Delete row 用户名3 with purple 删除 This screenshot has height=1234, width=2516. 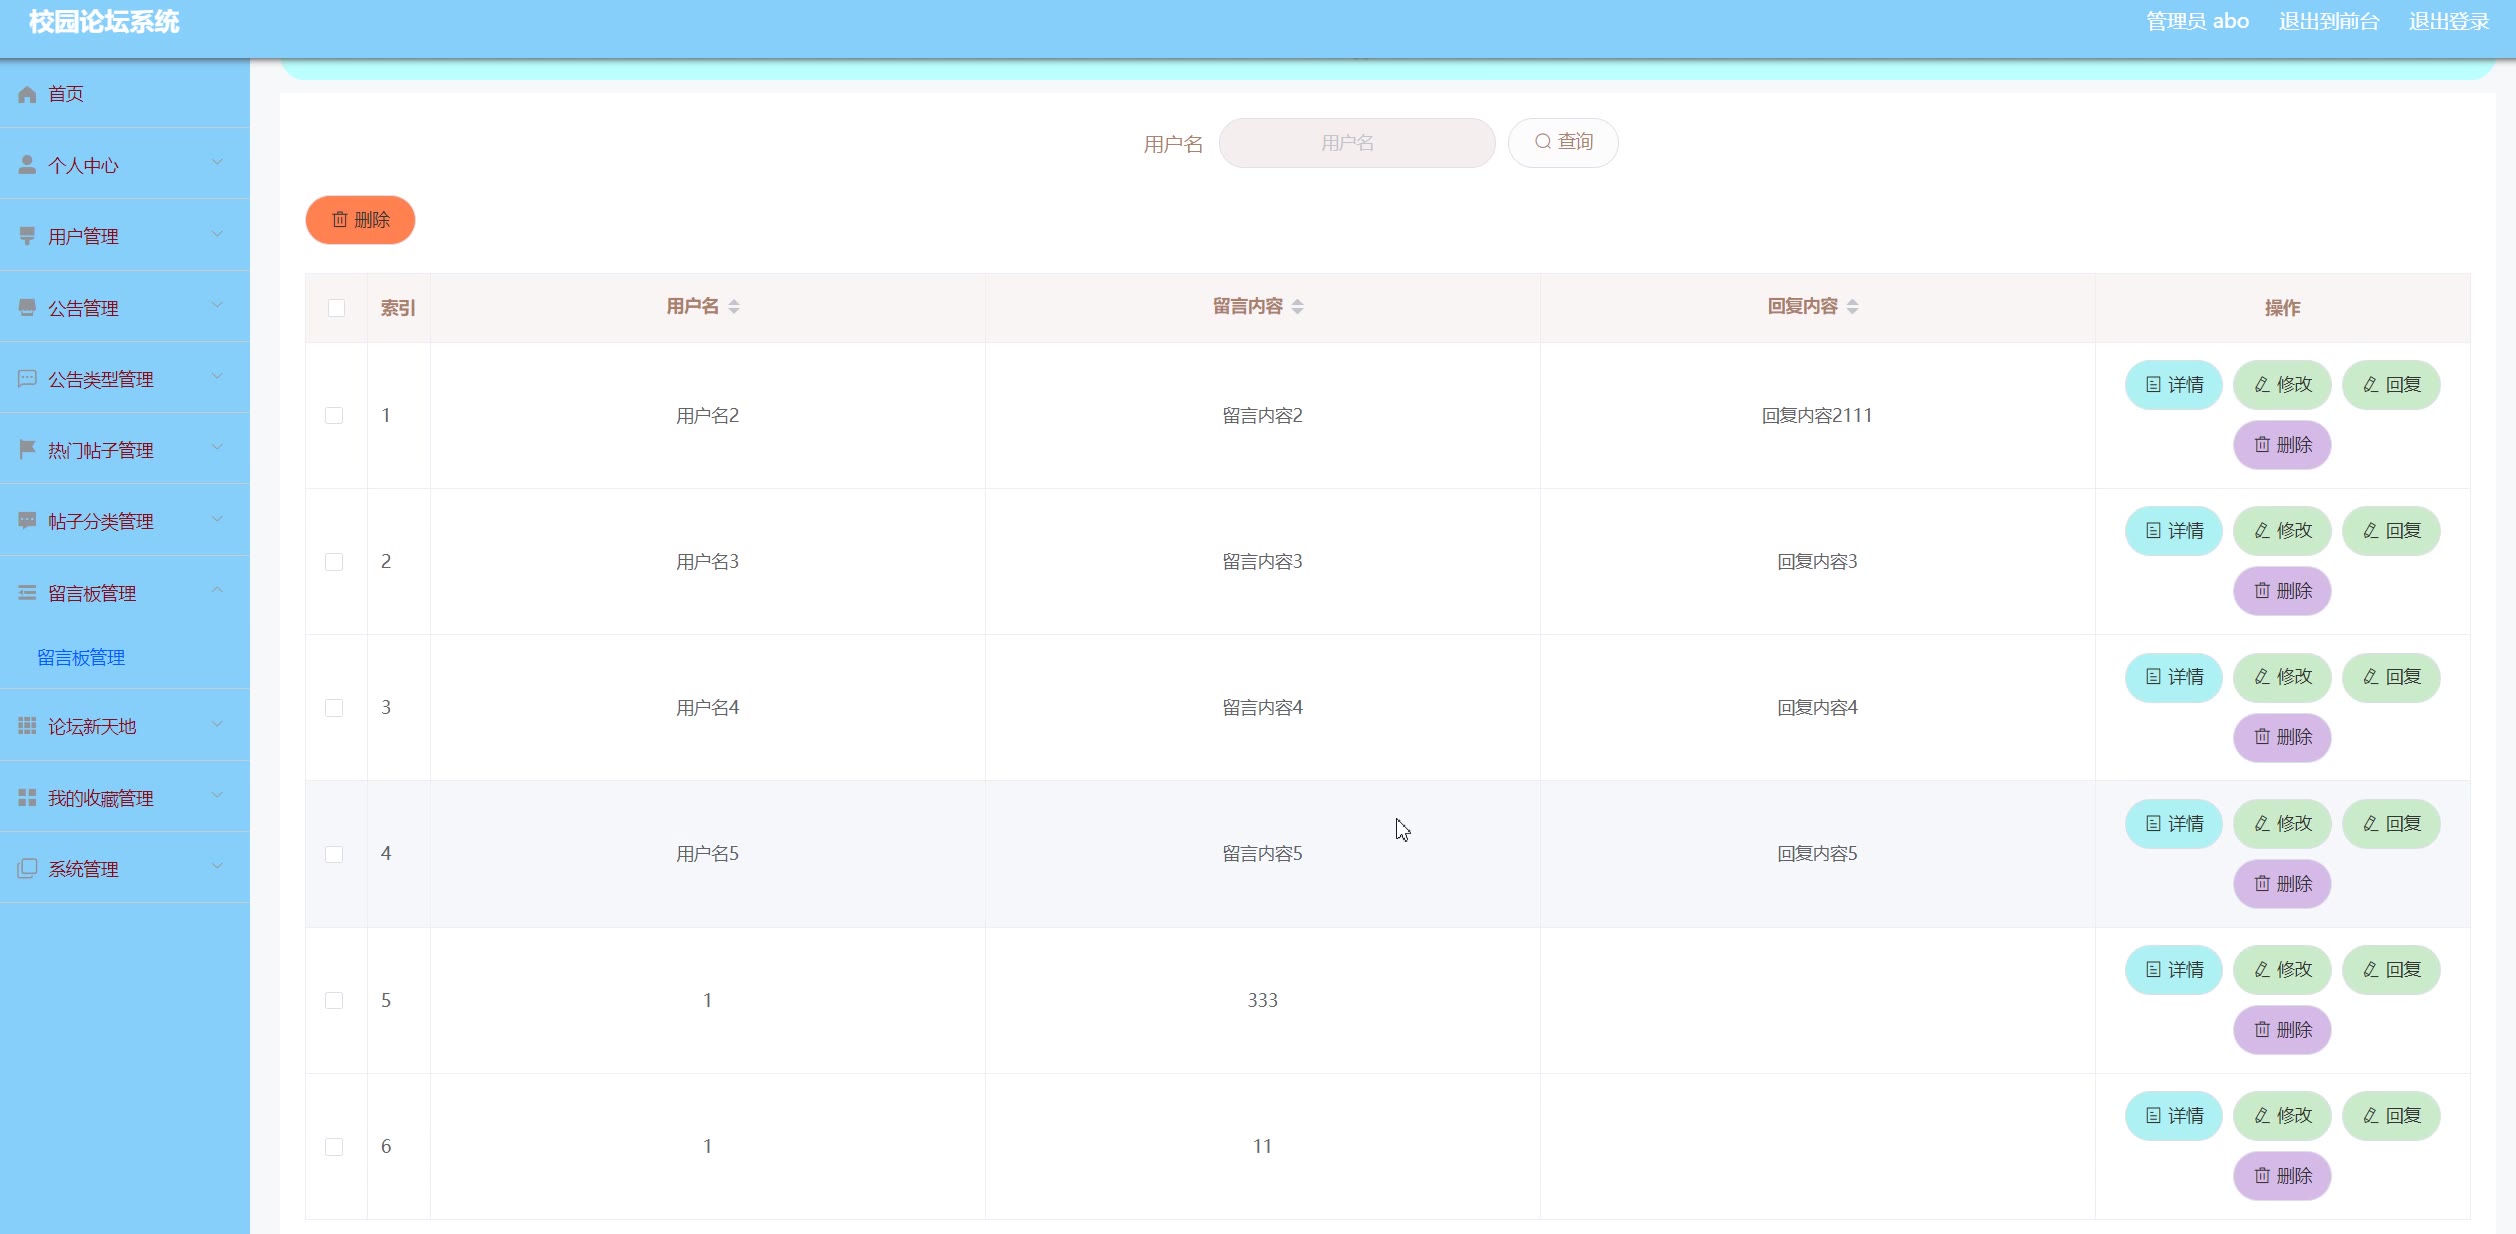coord(2283,591)
